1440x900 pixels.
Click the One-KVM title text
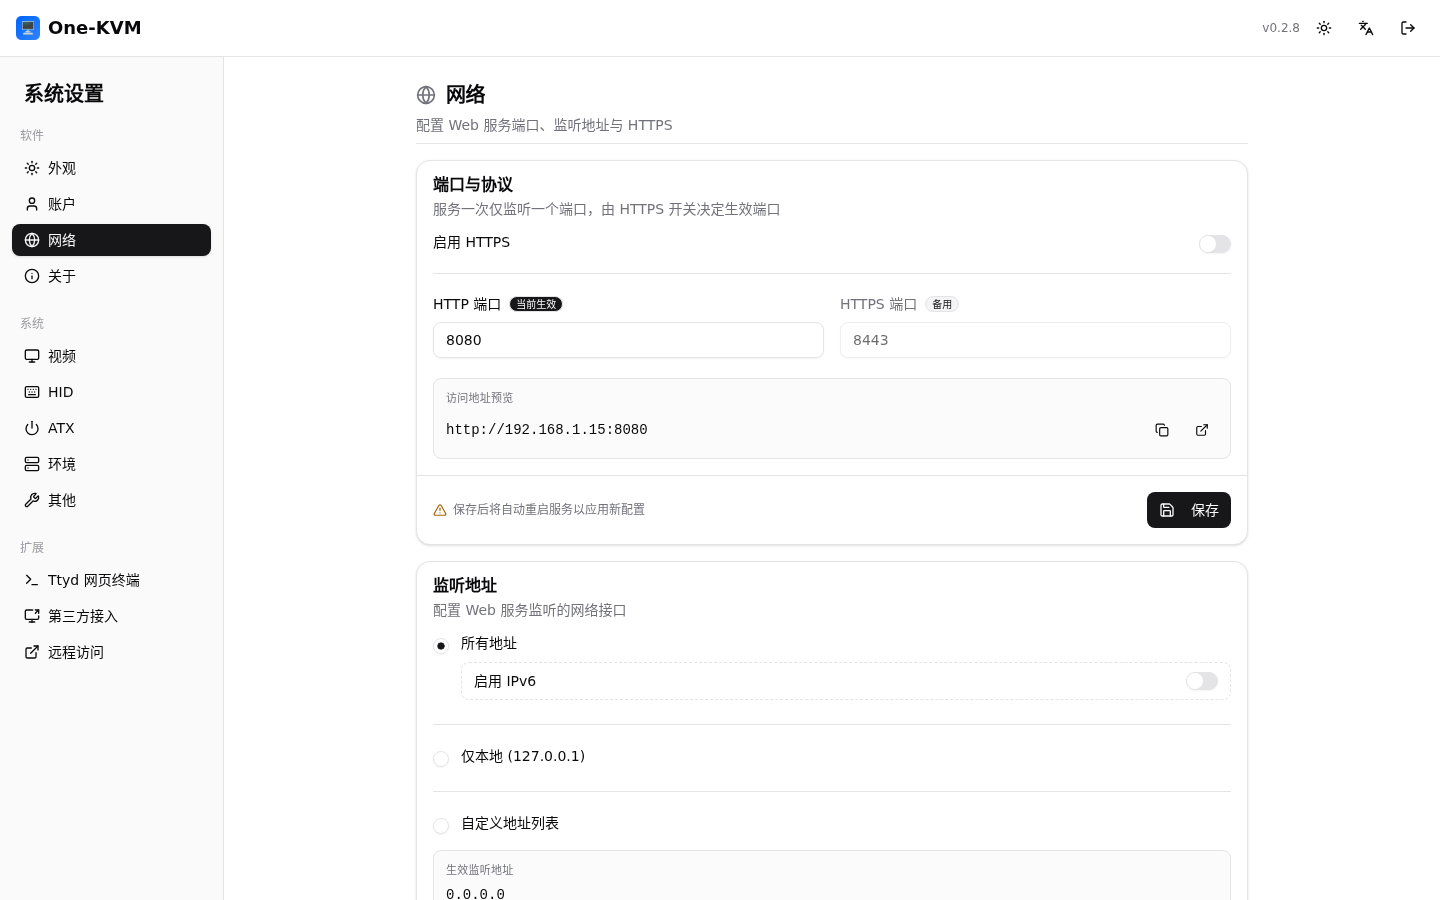pyautogui.click(x=95, y=28)
